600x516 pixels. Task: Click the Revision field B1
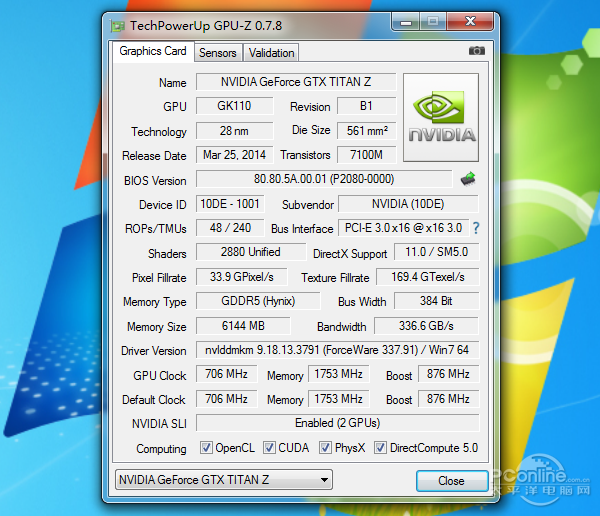(x=366, y=106)
